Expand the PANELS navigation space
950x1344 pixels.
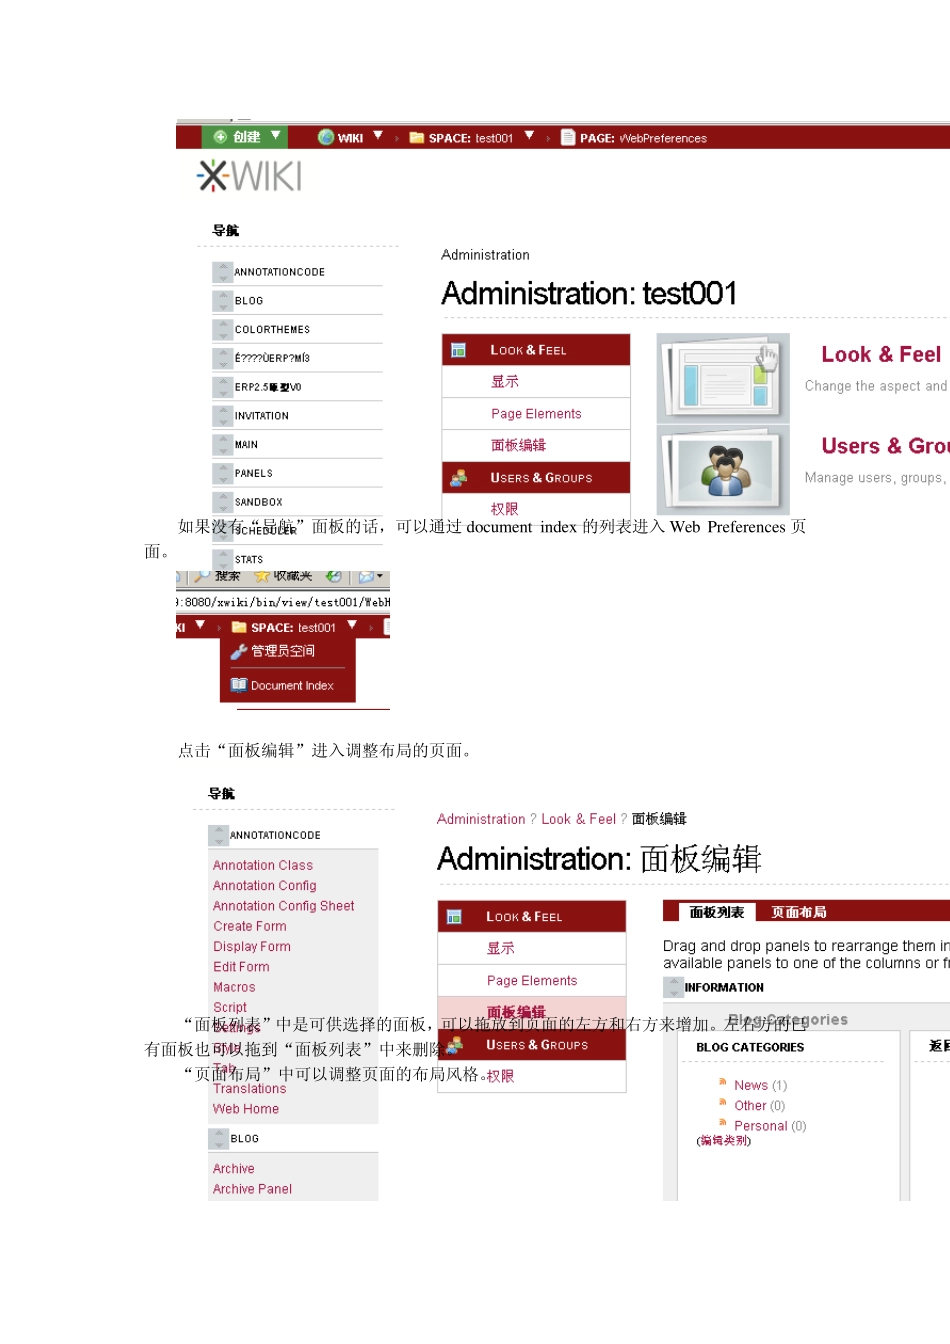(x=222, y=474)
